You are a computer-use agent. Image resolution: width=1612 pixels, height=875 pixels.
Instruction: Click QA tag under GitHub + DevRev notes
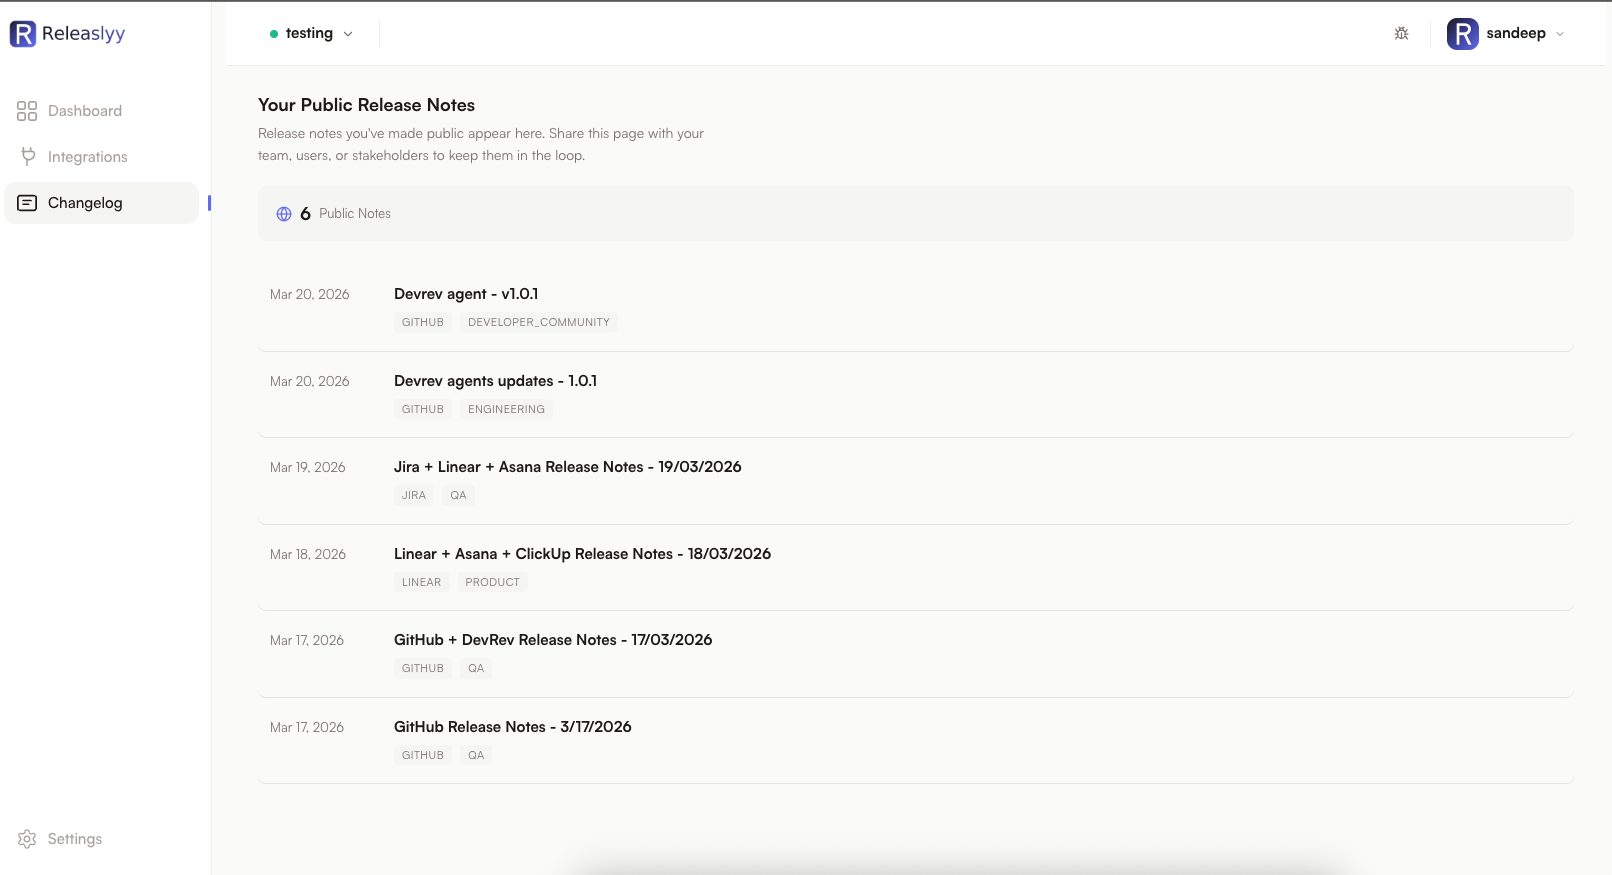(x=476, y=668)
